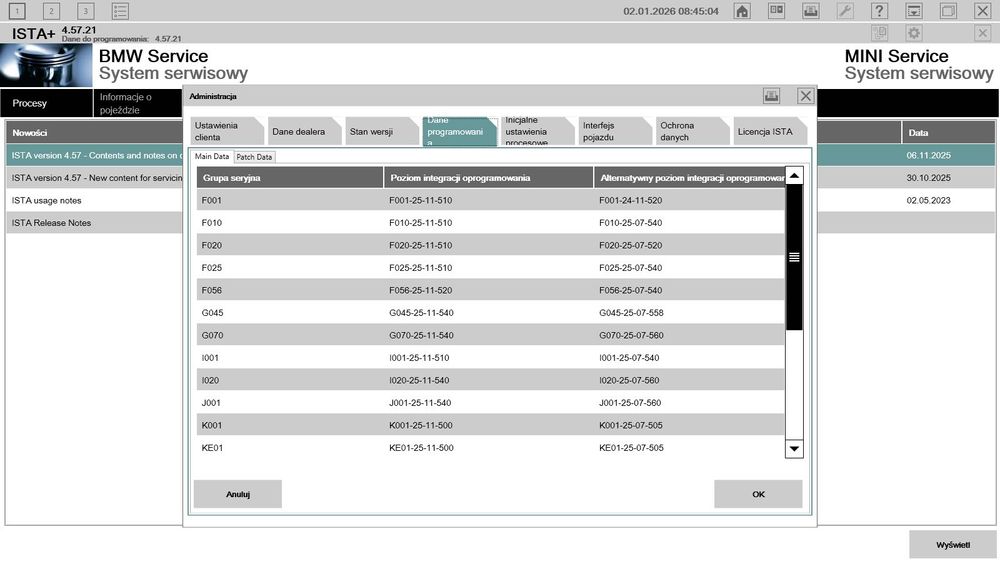Viewport: 1000px width, 563px height.
Task: Select the F056 series row
Action: point(490,290)
